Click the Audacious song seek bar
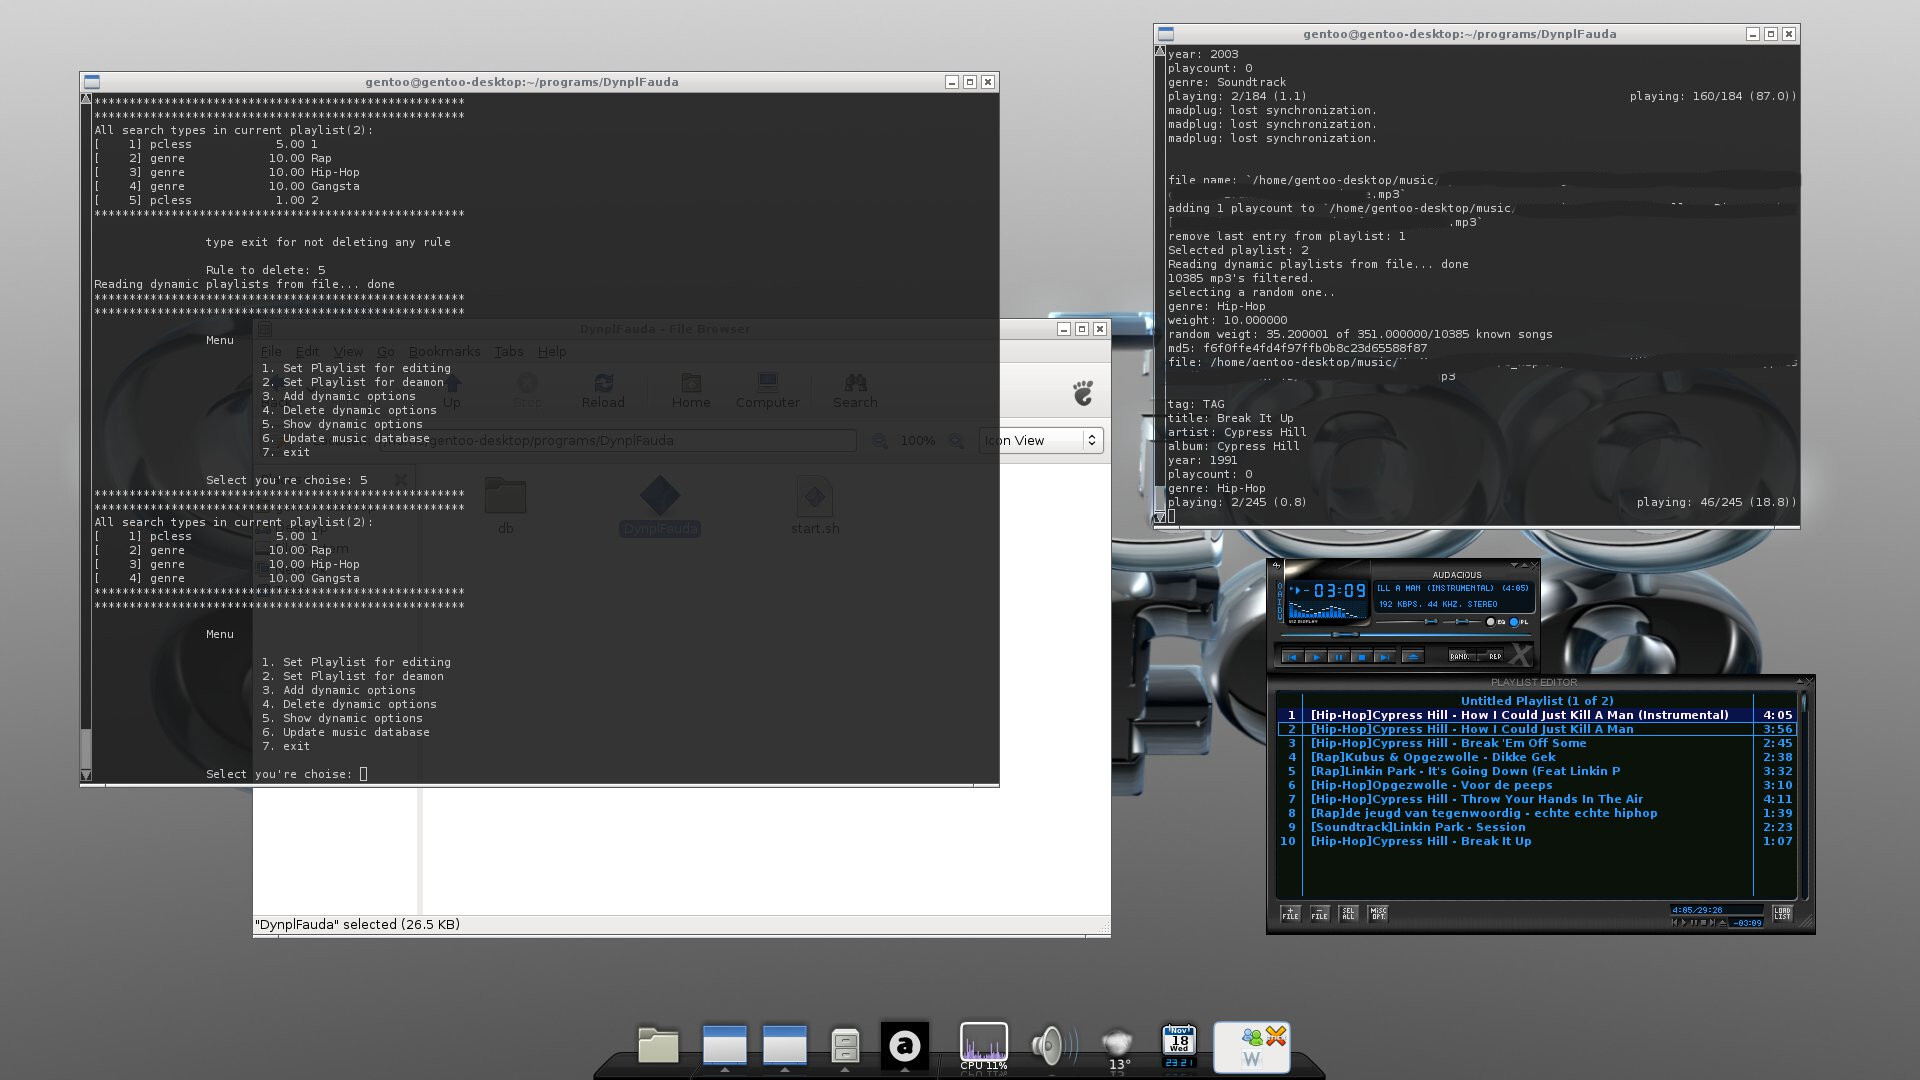Viewport: 1920px width, 1080px height. (1406, 635)
